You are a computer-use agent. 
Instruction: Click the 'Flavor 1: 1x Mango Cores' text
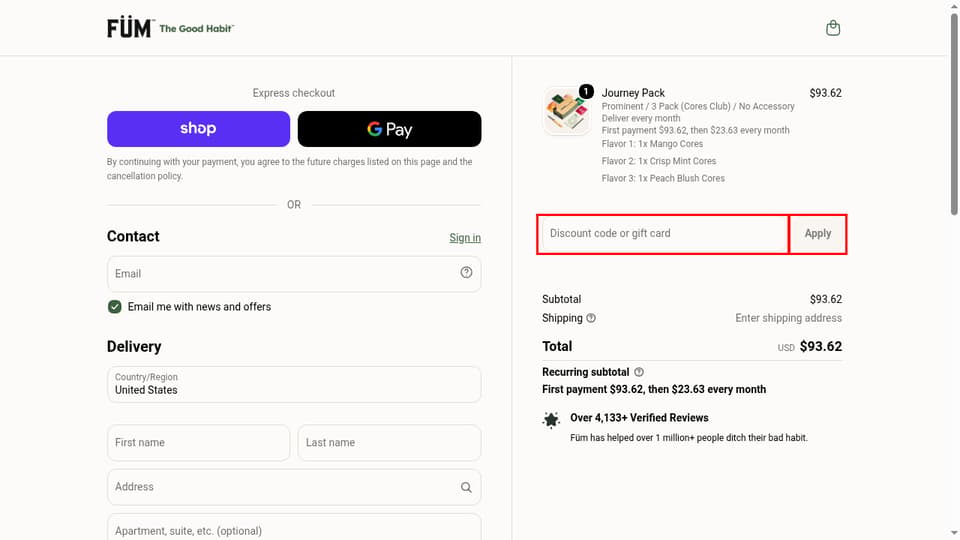pyautogui.click(x=652, y=144)
